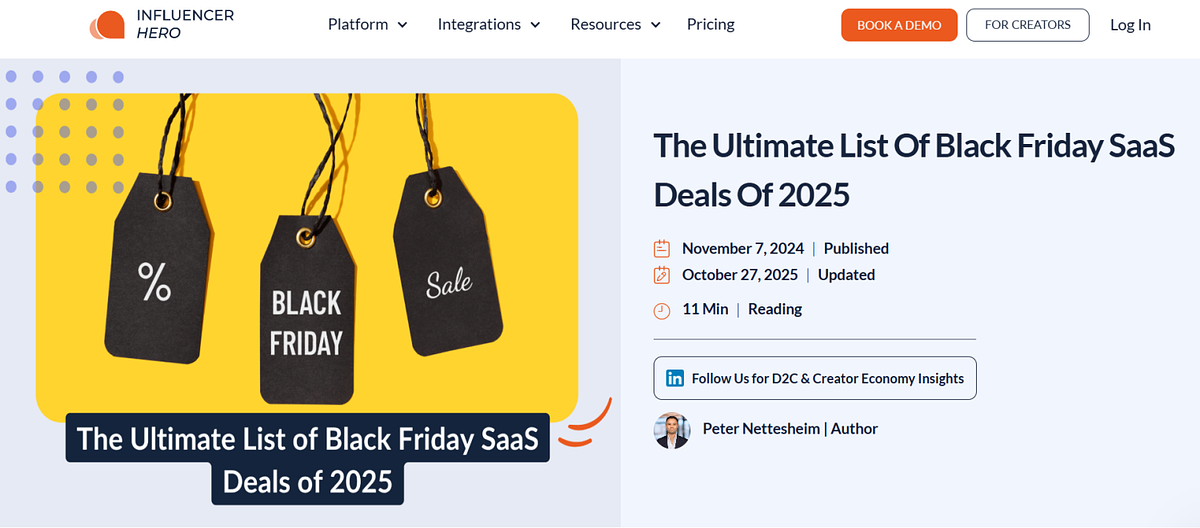Expand the Resources dropdown chevron
The height and width of the screenshot is (528, 1200).
pos(656,25)
